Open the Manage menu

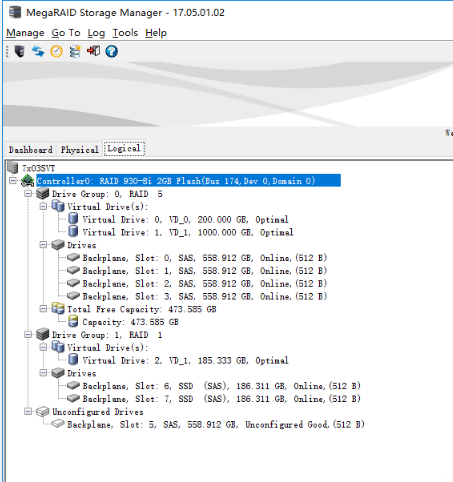coord(25,33)
